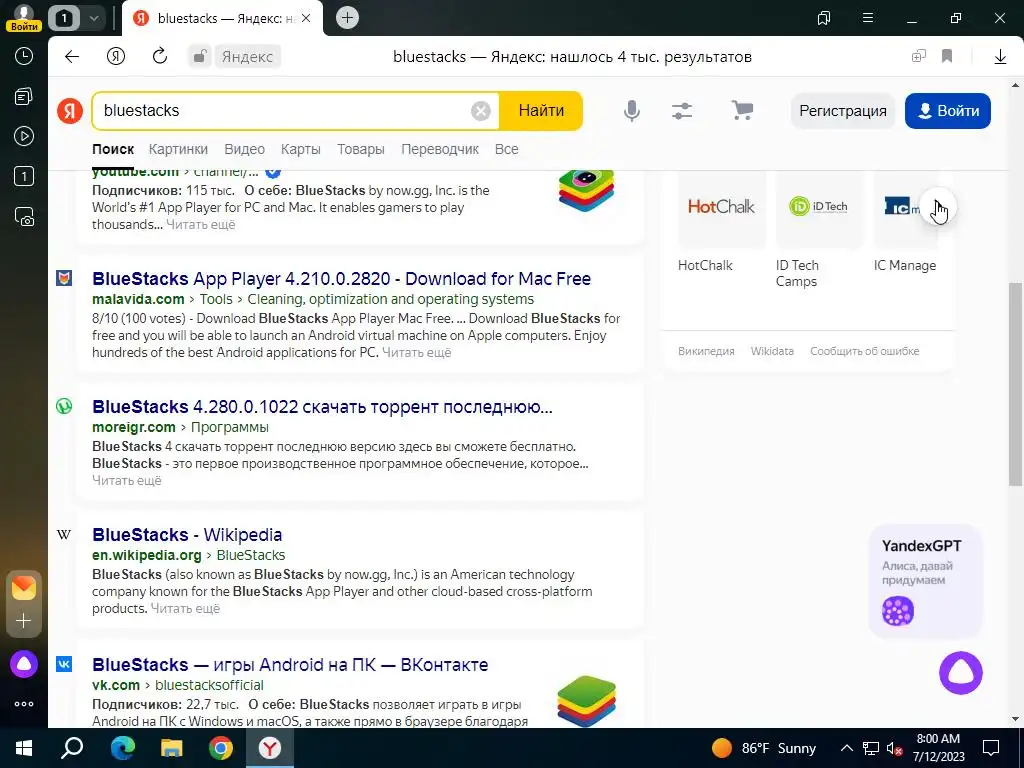Viewport: 1024px width, 768px height.
Task: Open BlueStacks 4.280.0.1022 torrent result link
Action: 323,407
